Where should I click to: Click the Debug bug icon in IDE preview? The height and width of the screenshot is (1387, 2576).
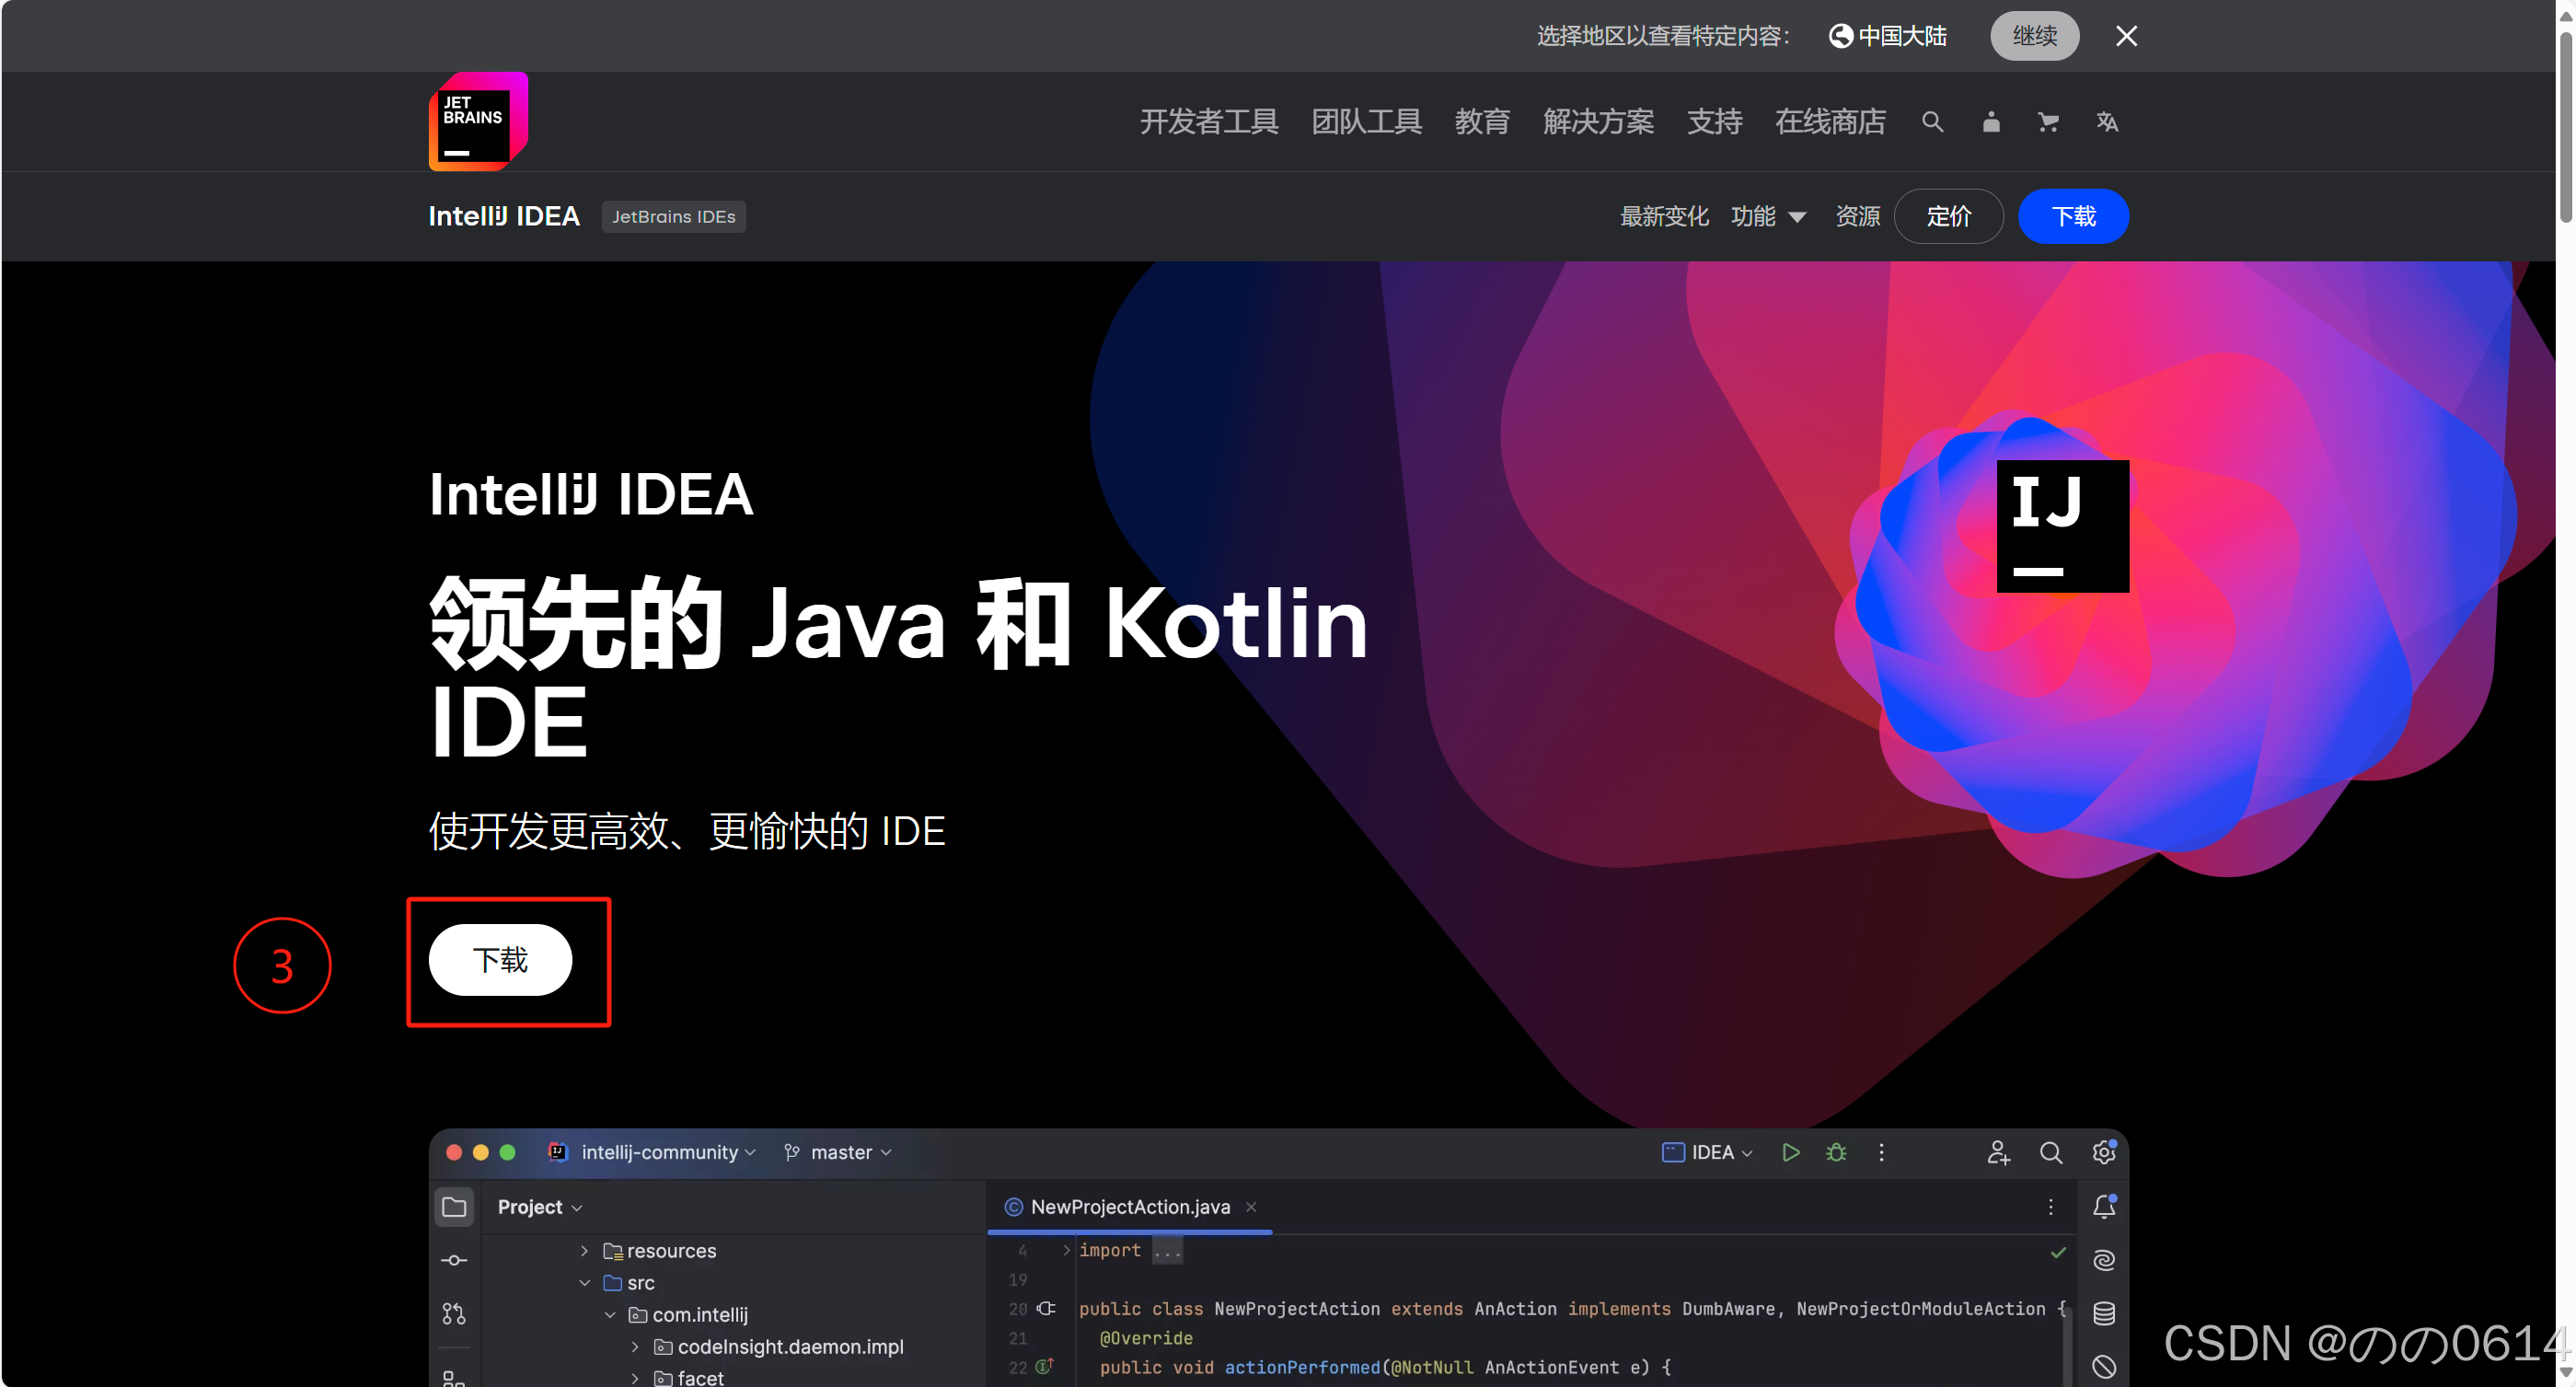click(1836, 1152)
